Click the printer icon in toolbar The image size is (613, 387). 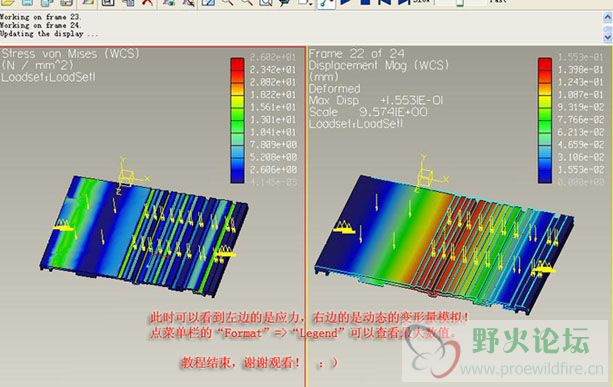[x=66, y=2]
